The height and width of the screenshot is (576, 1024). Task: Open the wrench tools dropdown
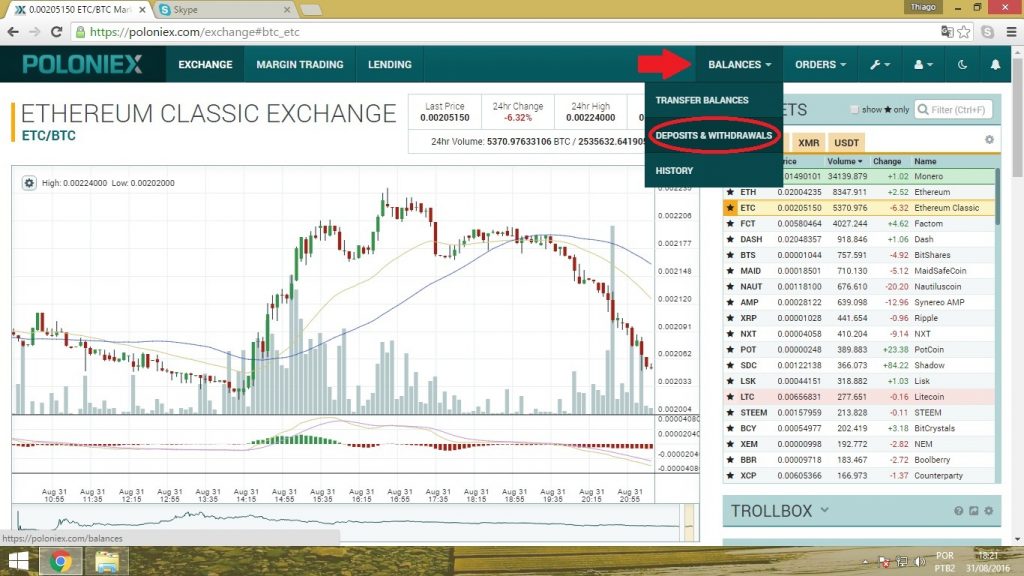[881, 65]
